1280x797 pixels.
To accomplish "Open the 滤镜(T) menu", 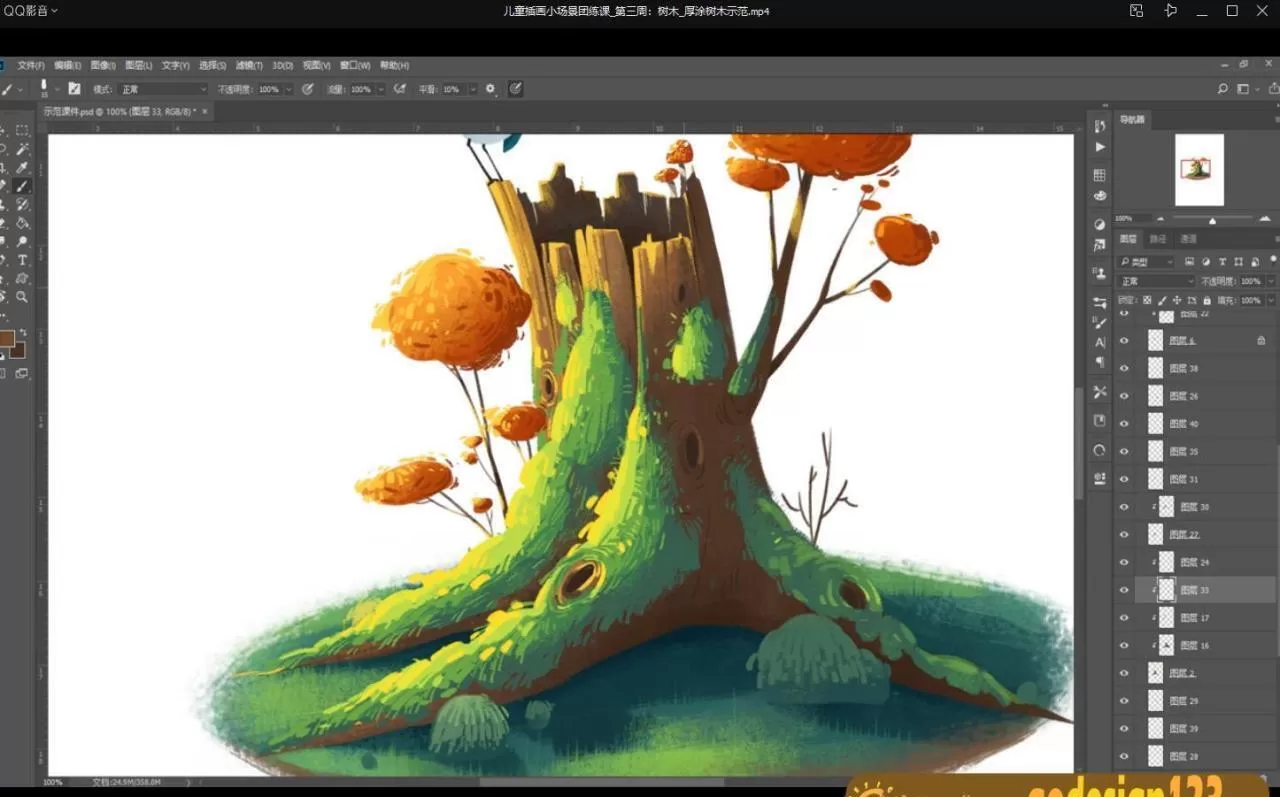I will click(250, 65).
